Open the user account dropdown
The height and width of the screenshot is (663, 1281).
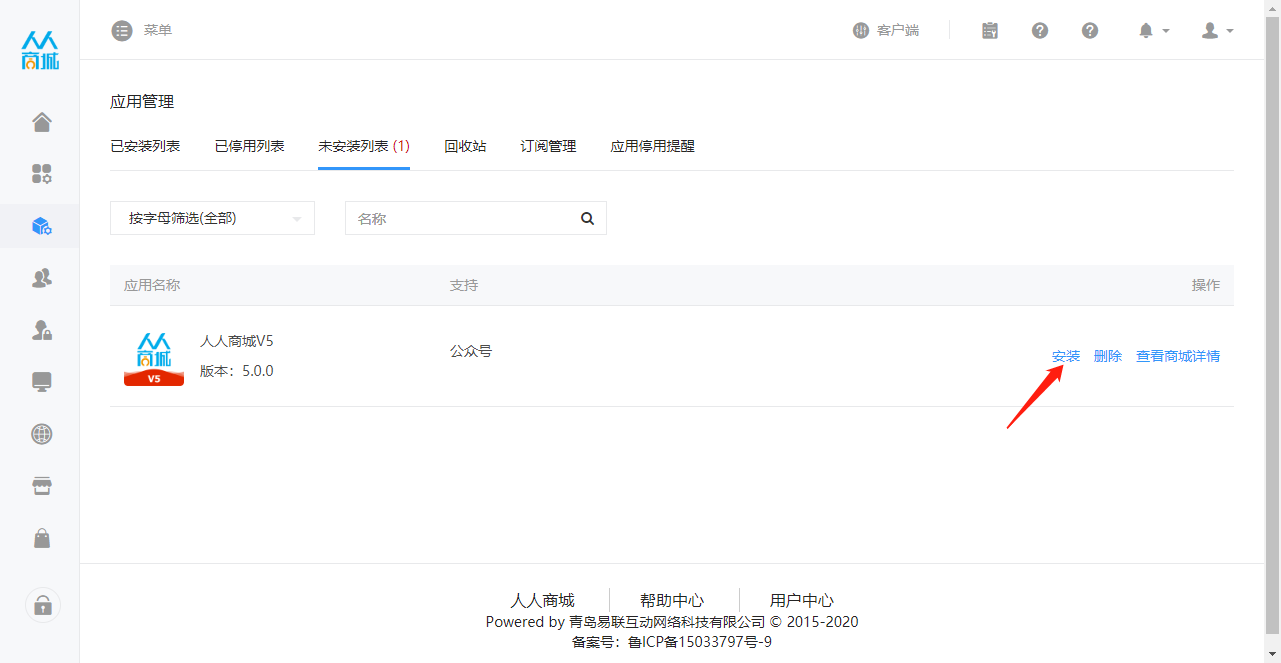click(x=1217, y=30)
